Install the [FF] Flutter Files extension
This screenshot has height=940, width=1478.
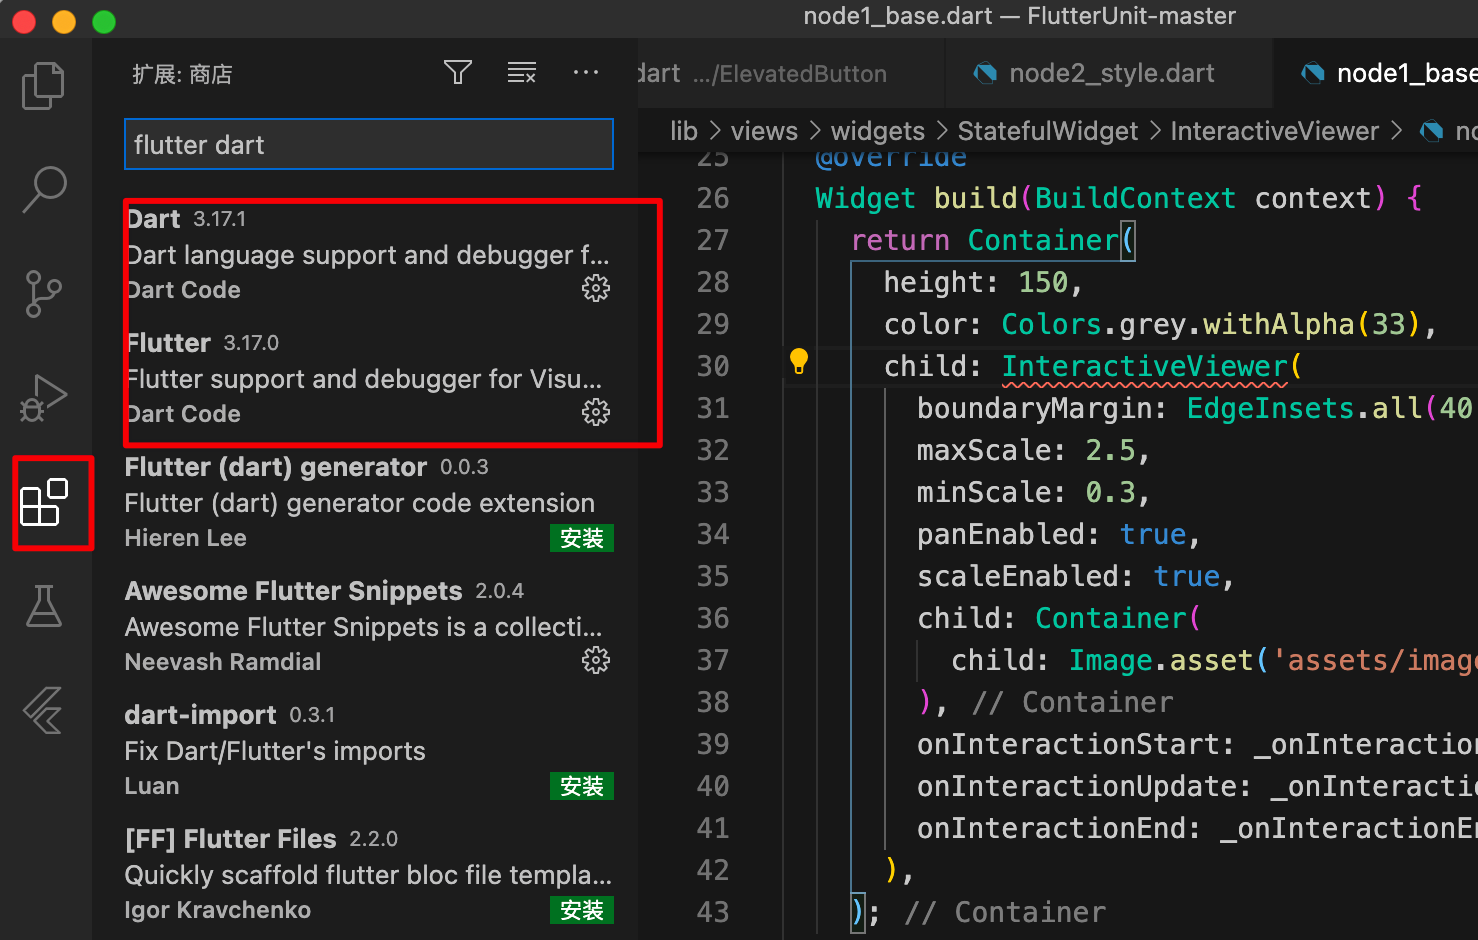[x=582, y=910]
